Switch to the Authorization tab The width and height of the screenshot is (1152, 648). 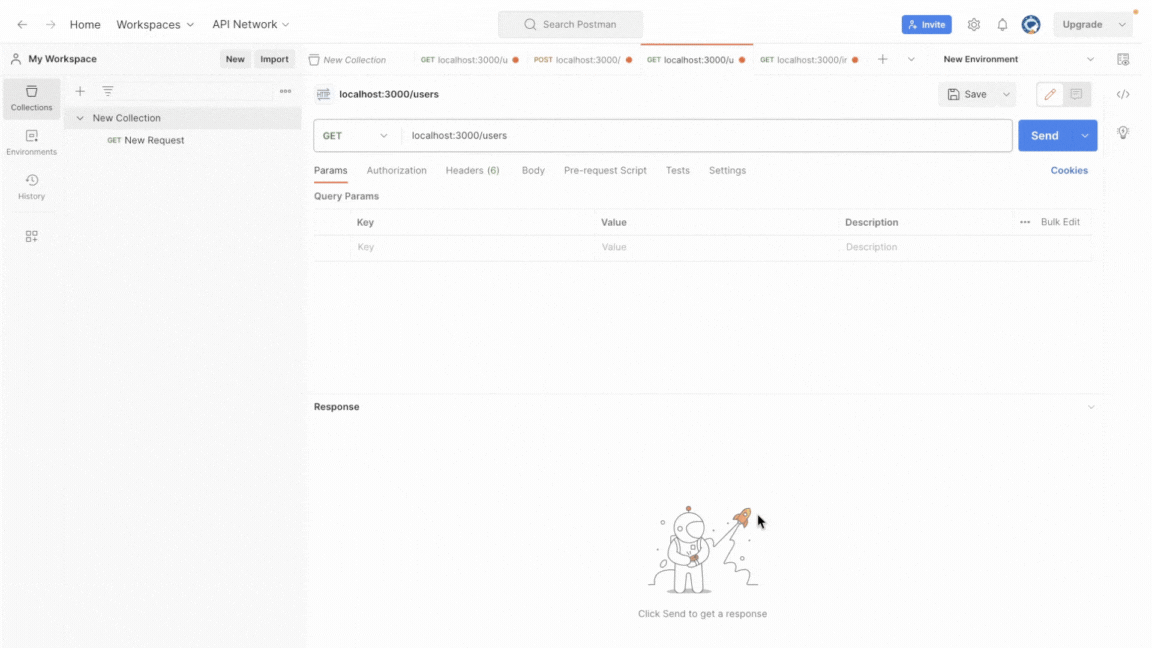[x=396, y=170]
